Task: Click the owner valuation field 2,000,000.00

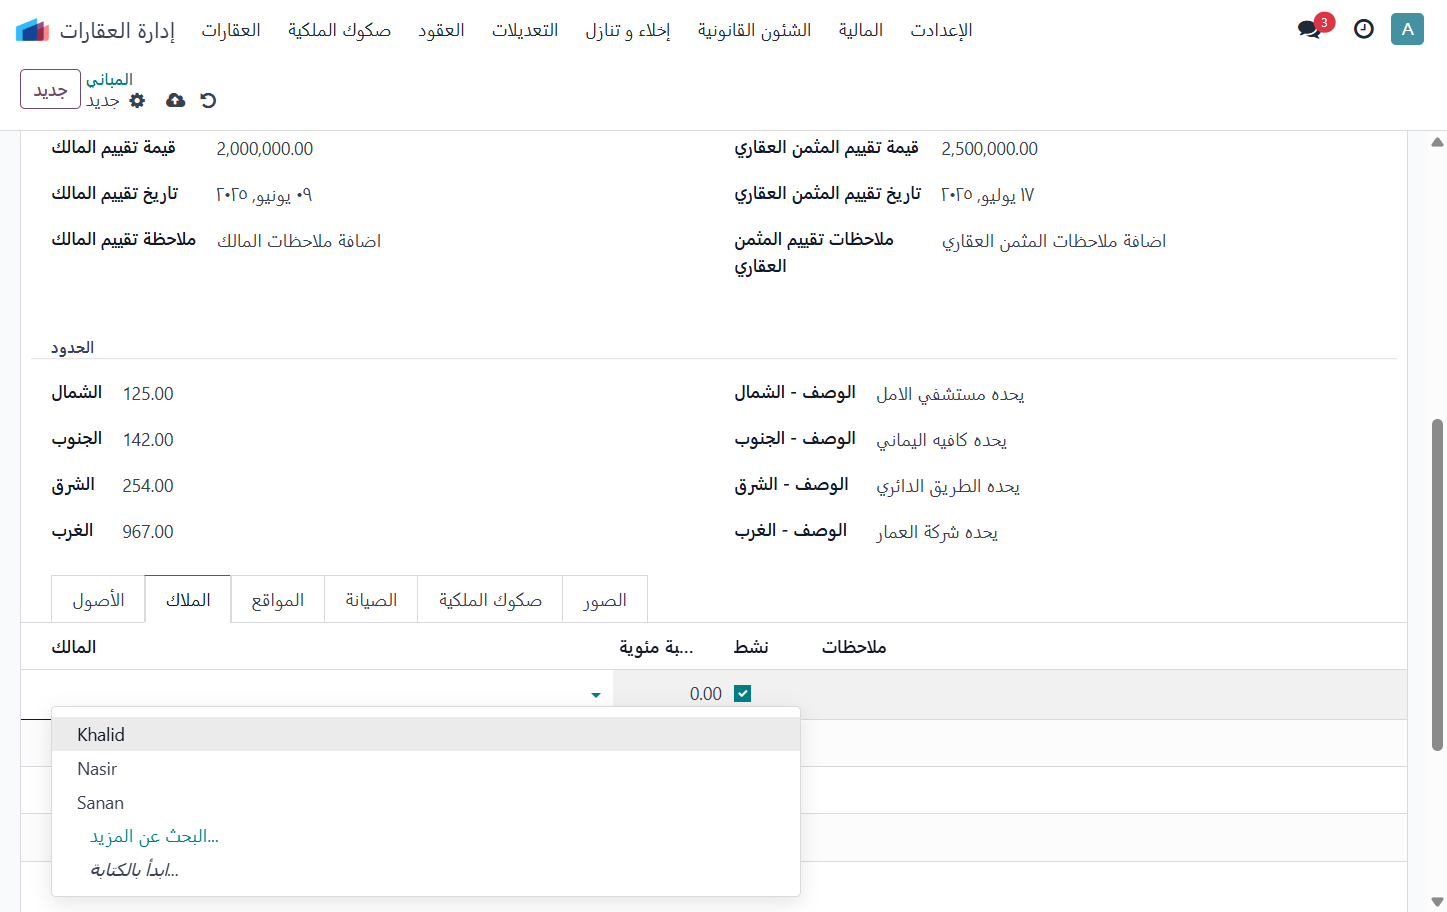Action: [x=265, y=149]
